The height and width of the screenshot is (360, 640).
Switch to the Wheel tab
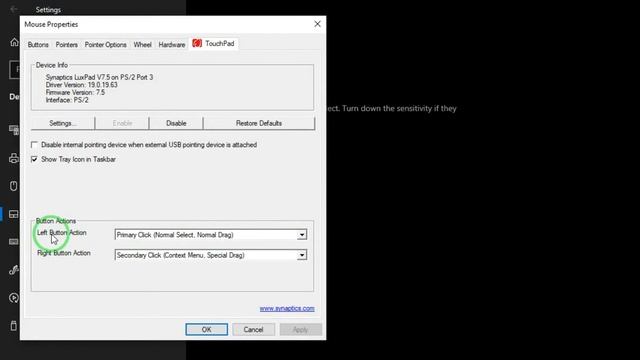(142, 44)
